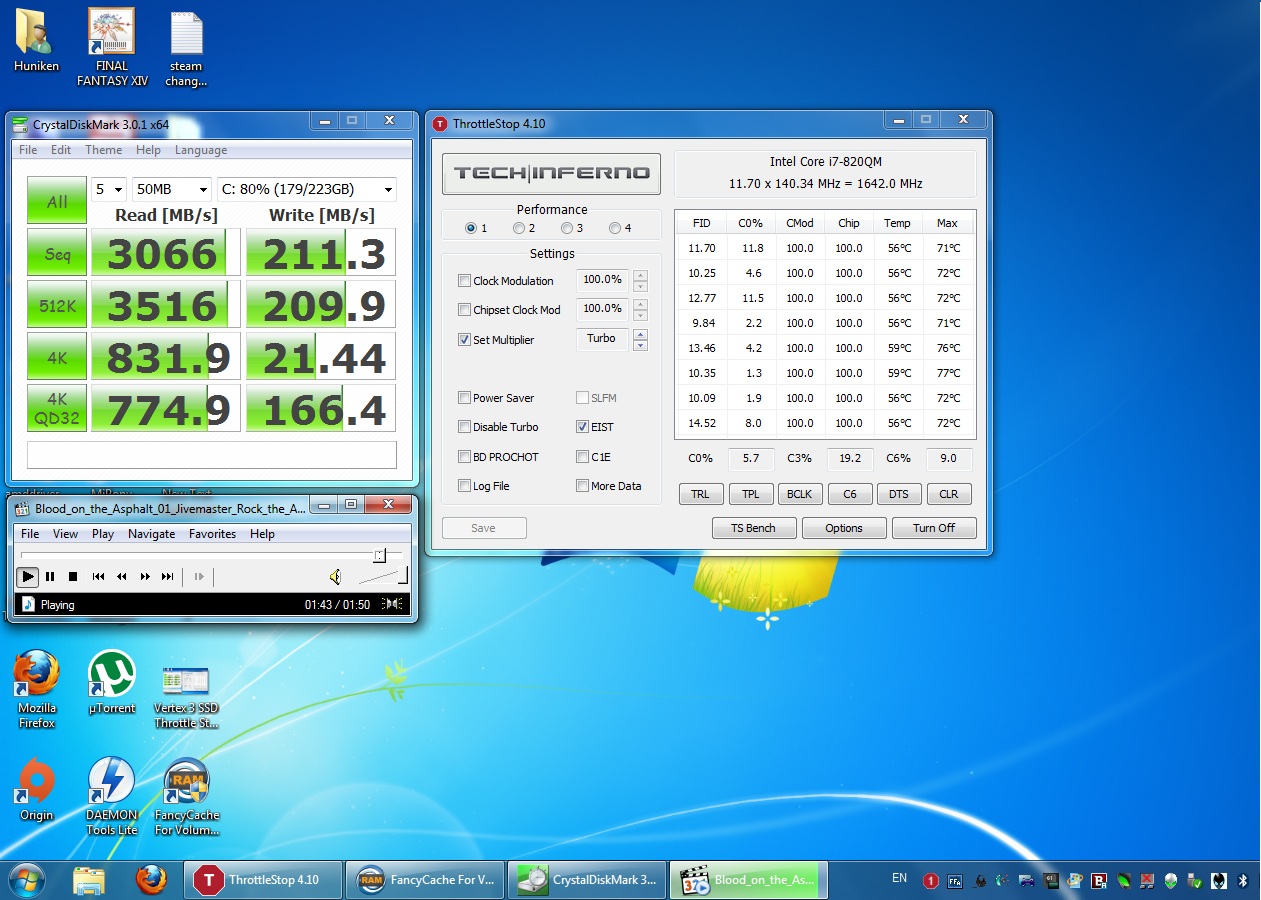Click the Turn Off button
This screenshot has width=1261, height=900.
(x=934, y=528)
